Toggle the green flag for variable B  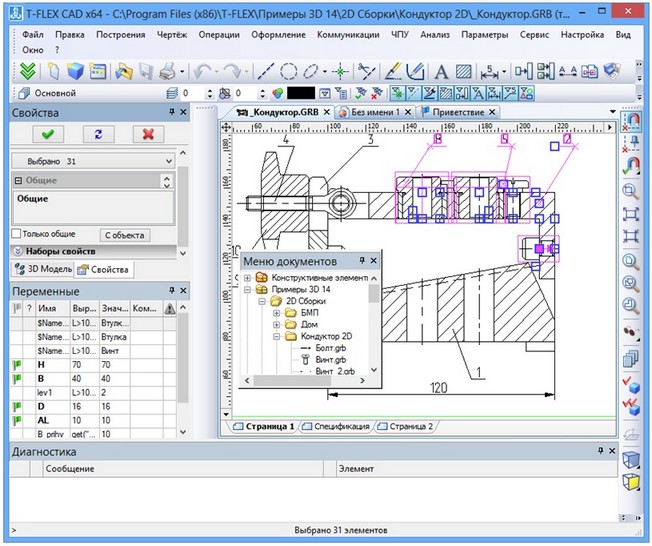tap(17, 379)
